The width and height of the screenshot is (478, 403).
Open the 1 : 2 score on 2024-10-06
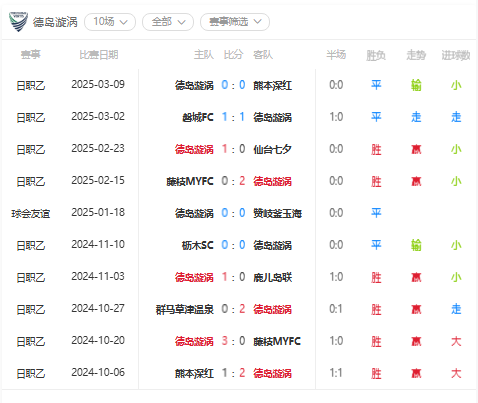(233, 373)
